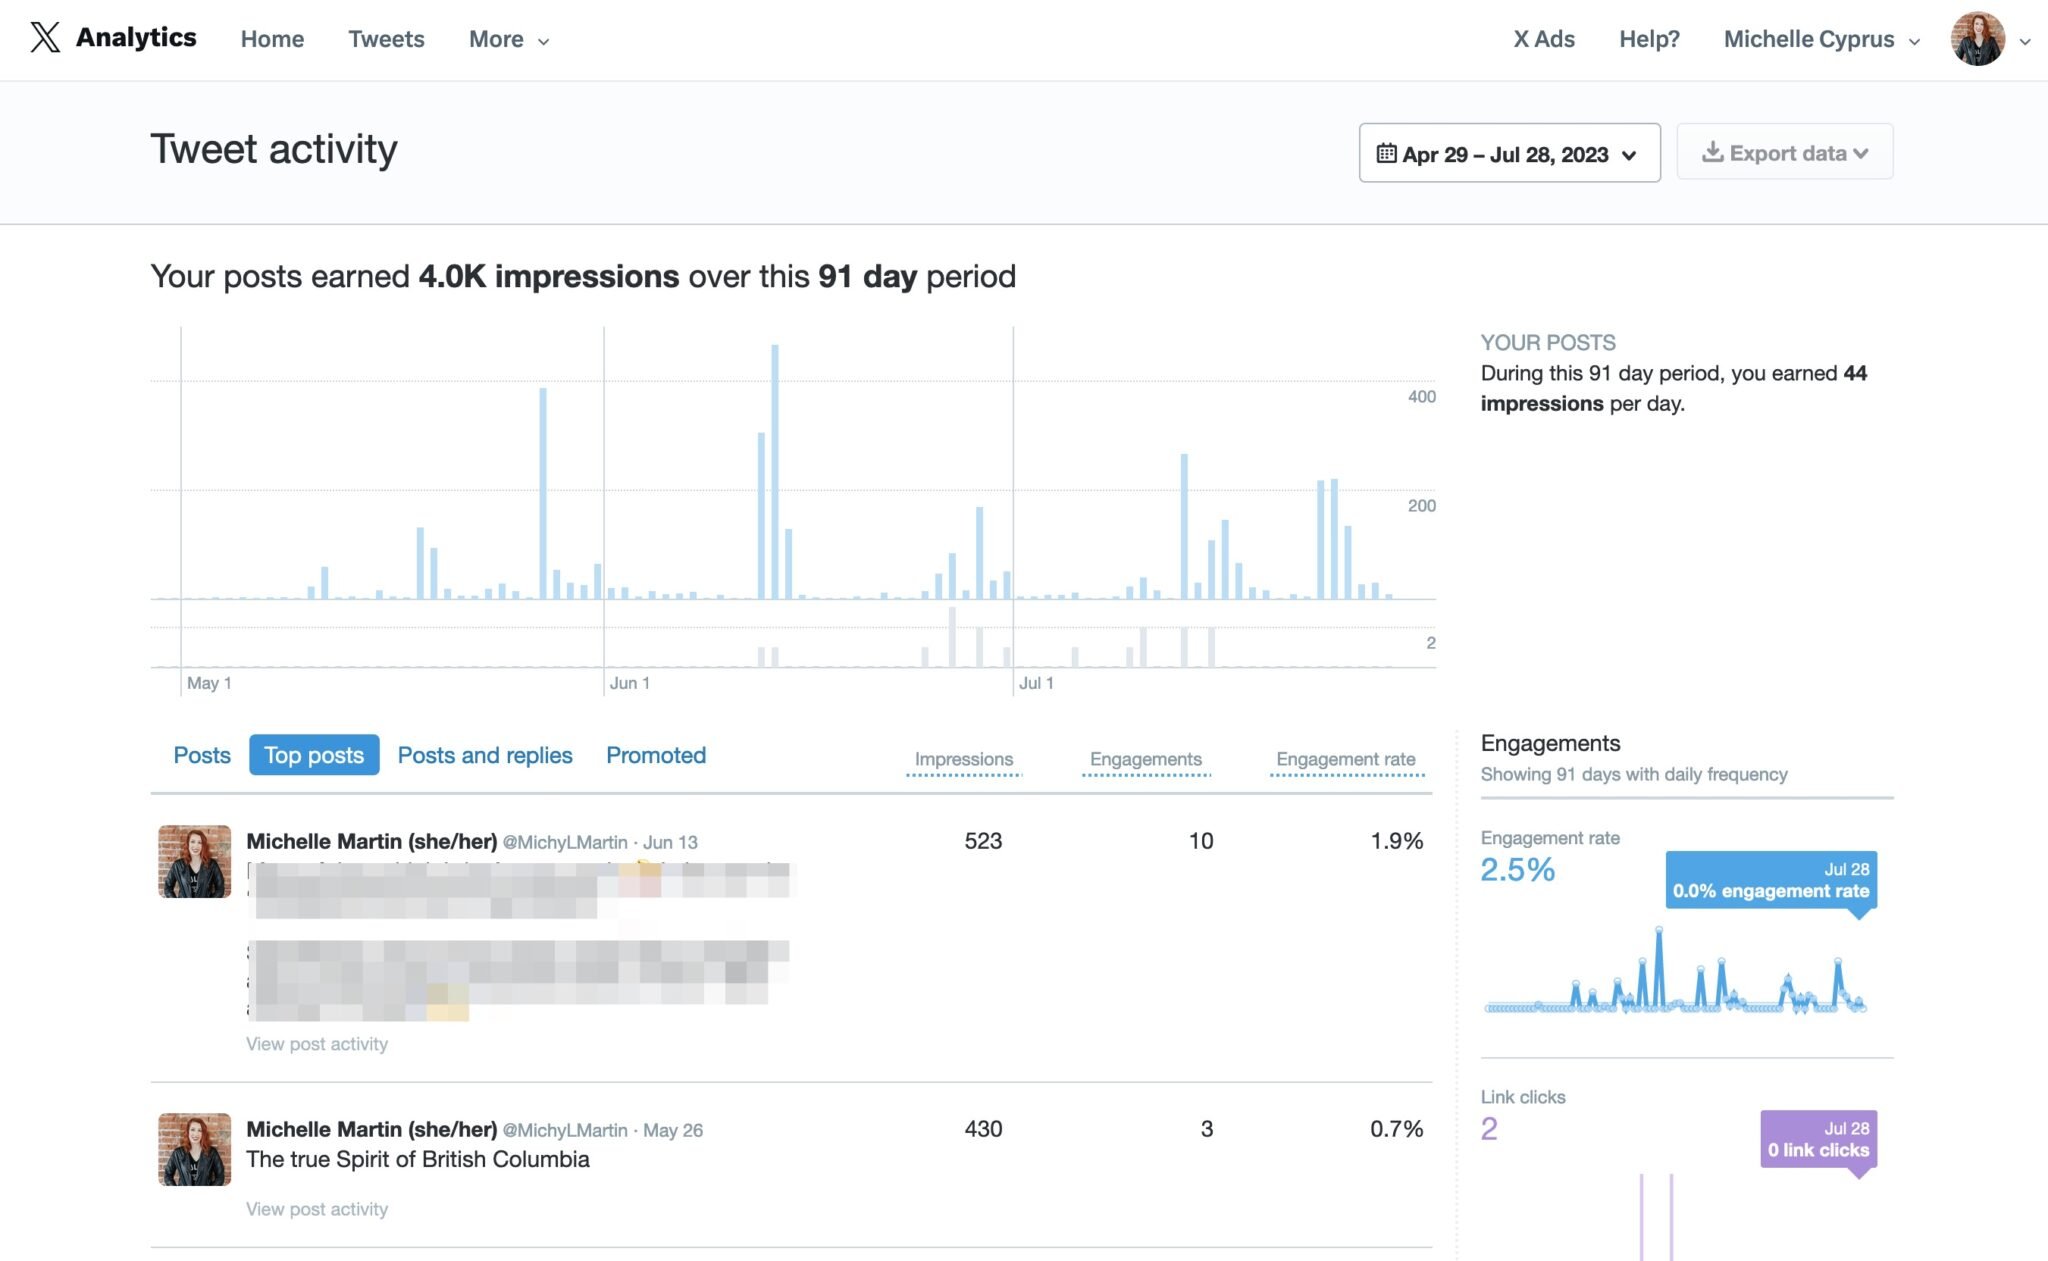2048x1261 pixels.
Task: Expand the Export data options
Action: click(x=1784, y=152)
